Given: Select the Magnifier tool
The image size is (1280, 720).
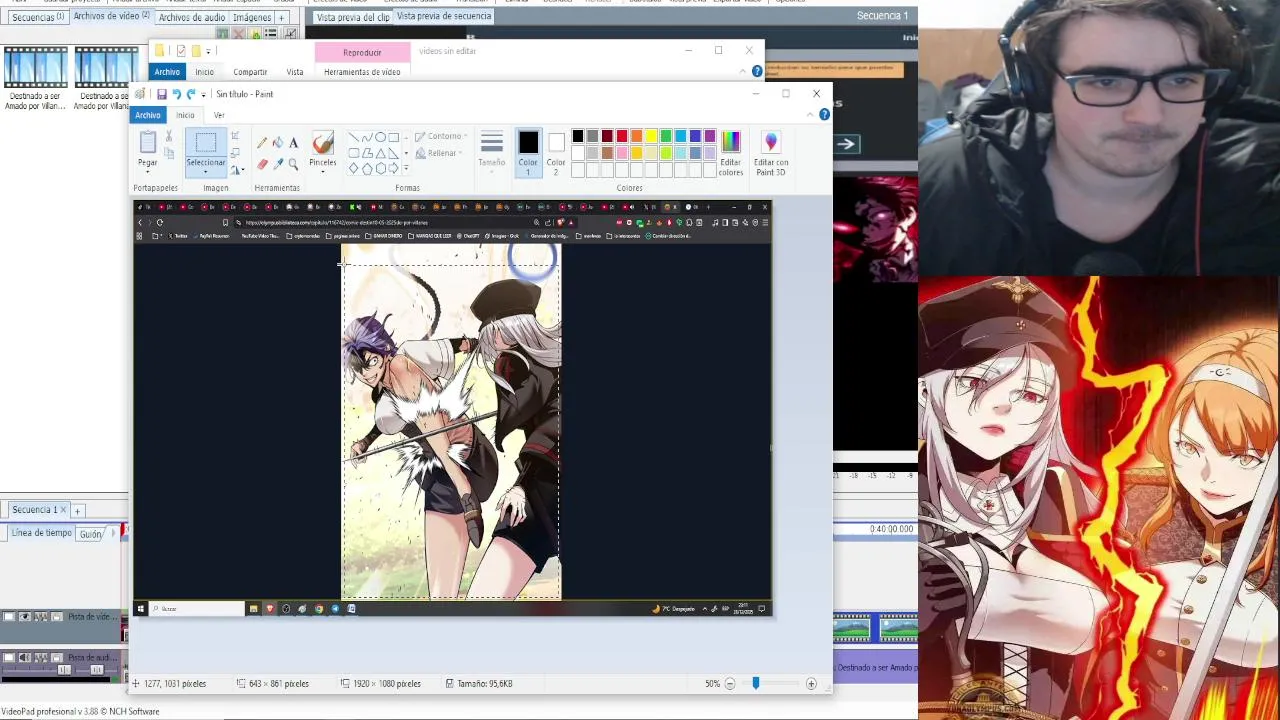Looking at the screenshot, I should [293, 164].
